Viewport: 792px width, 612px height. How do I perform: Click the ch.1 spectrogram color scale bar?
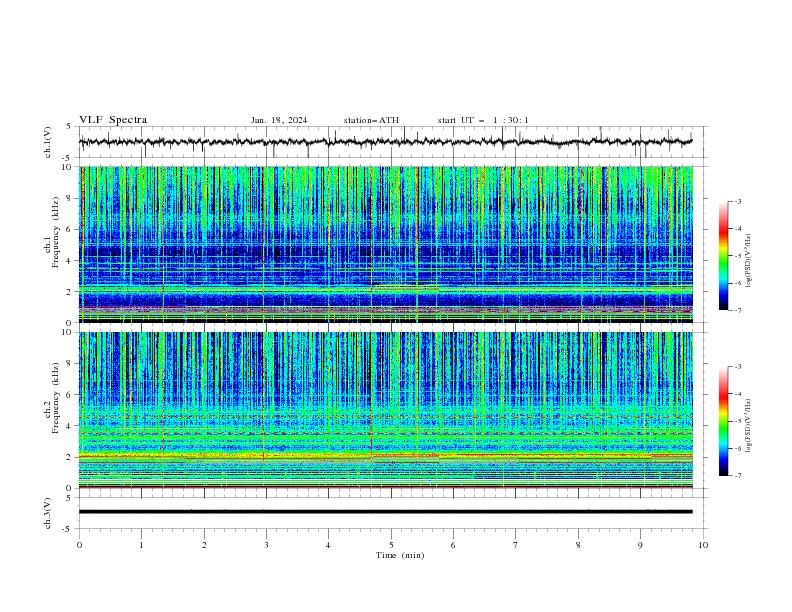coord(723,256)
